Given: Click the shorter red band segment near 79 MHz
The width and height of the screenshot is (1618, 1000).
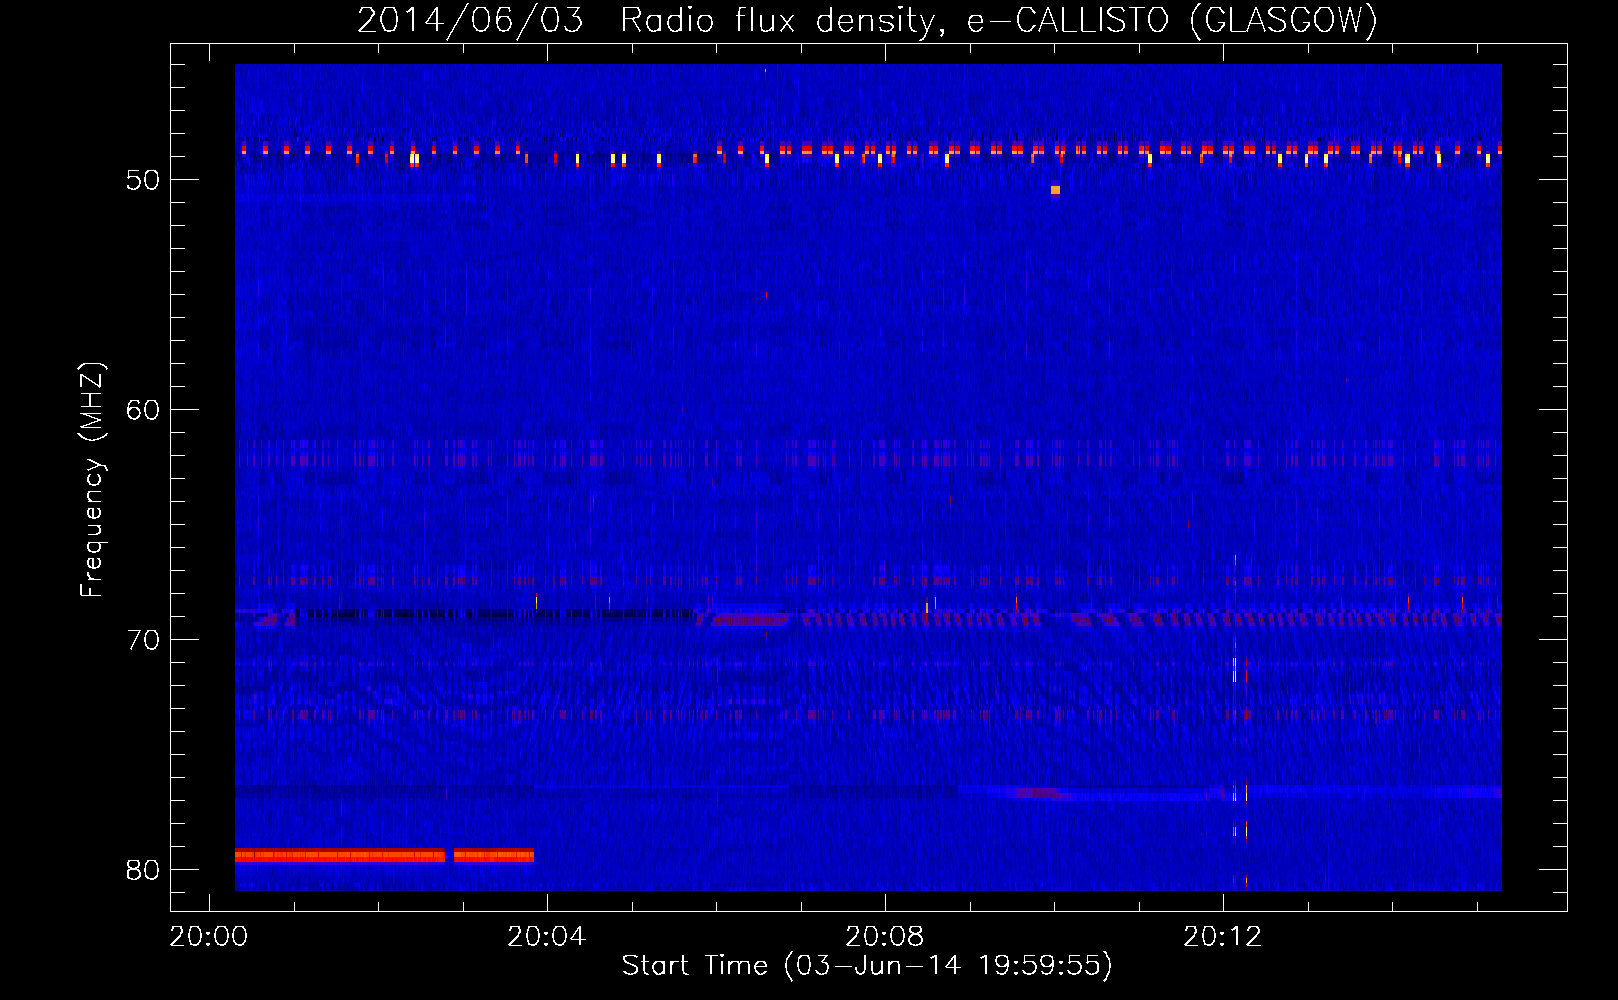Looking at the screenshot, I should [494, 855].
